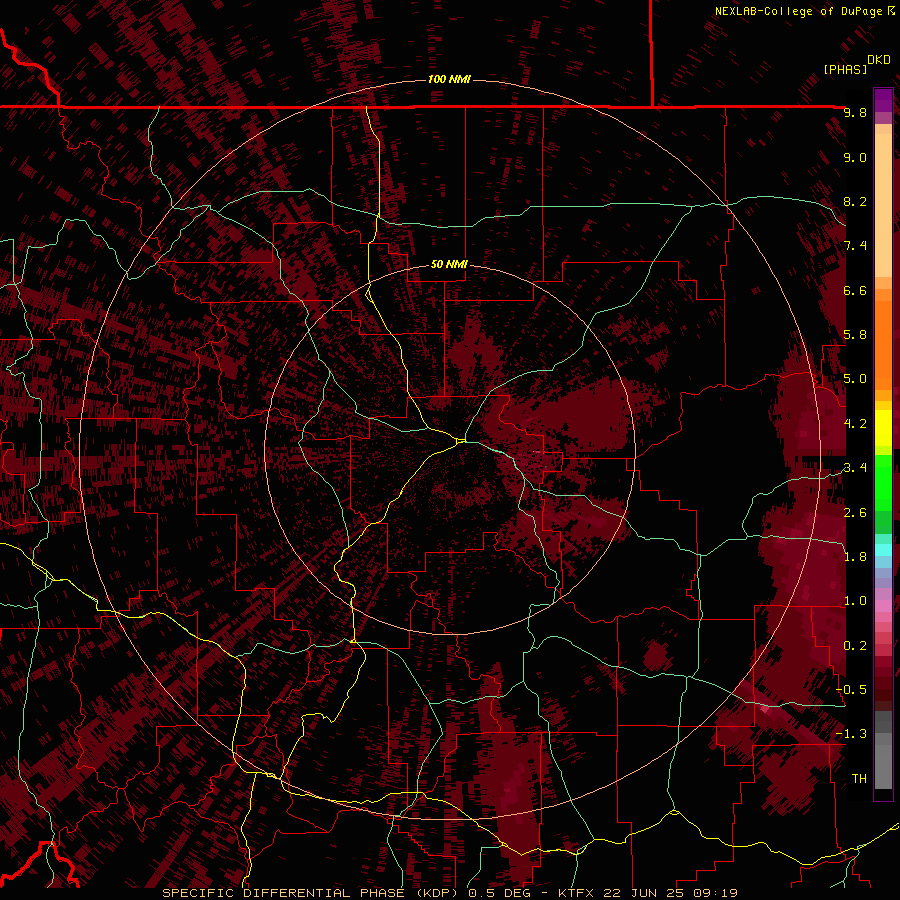Screen dimensions: 900x900
Task: Click the 7.4 value on the scale
Action: tap(855, 246)
